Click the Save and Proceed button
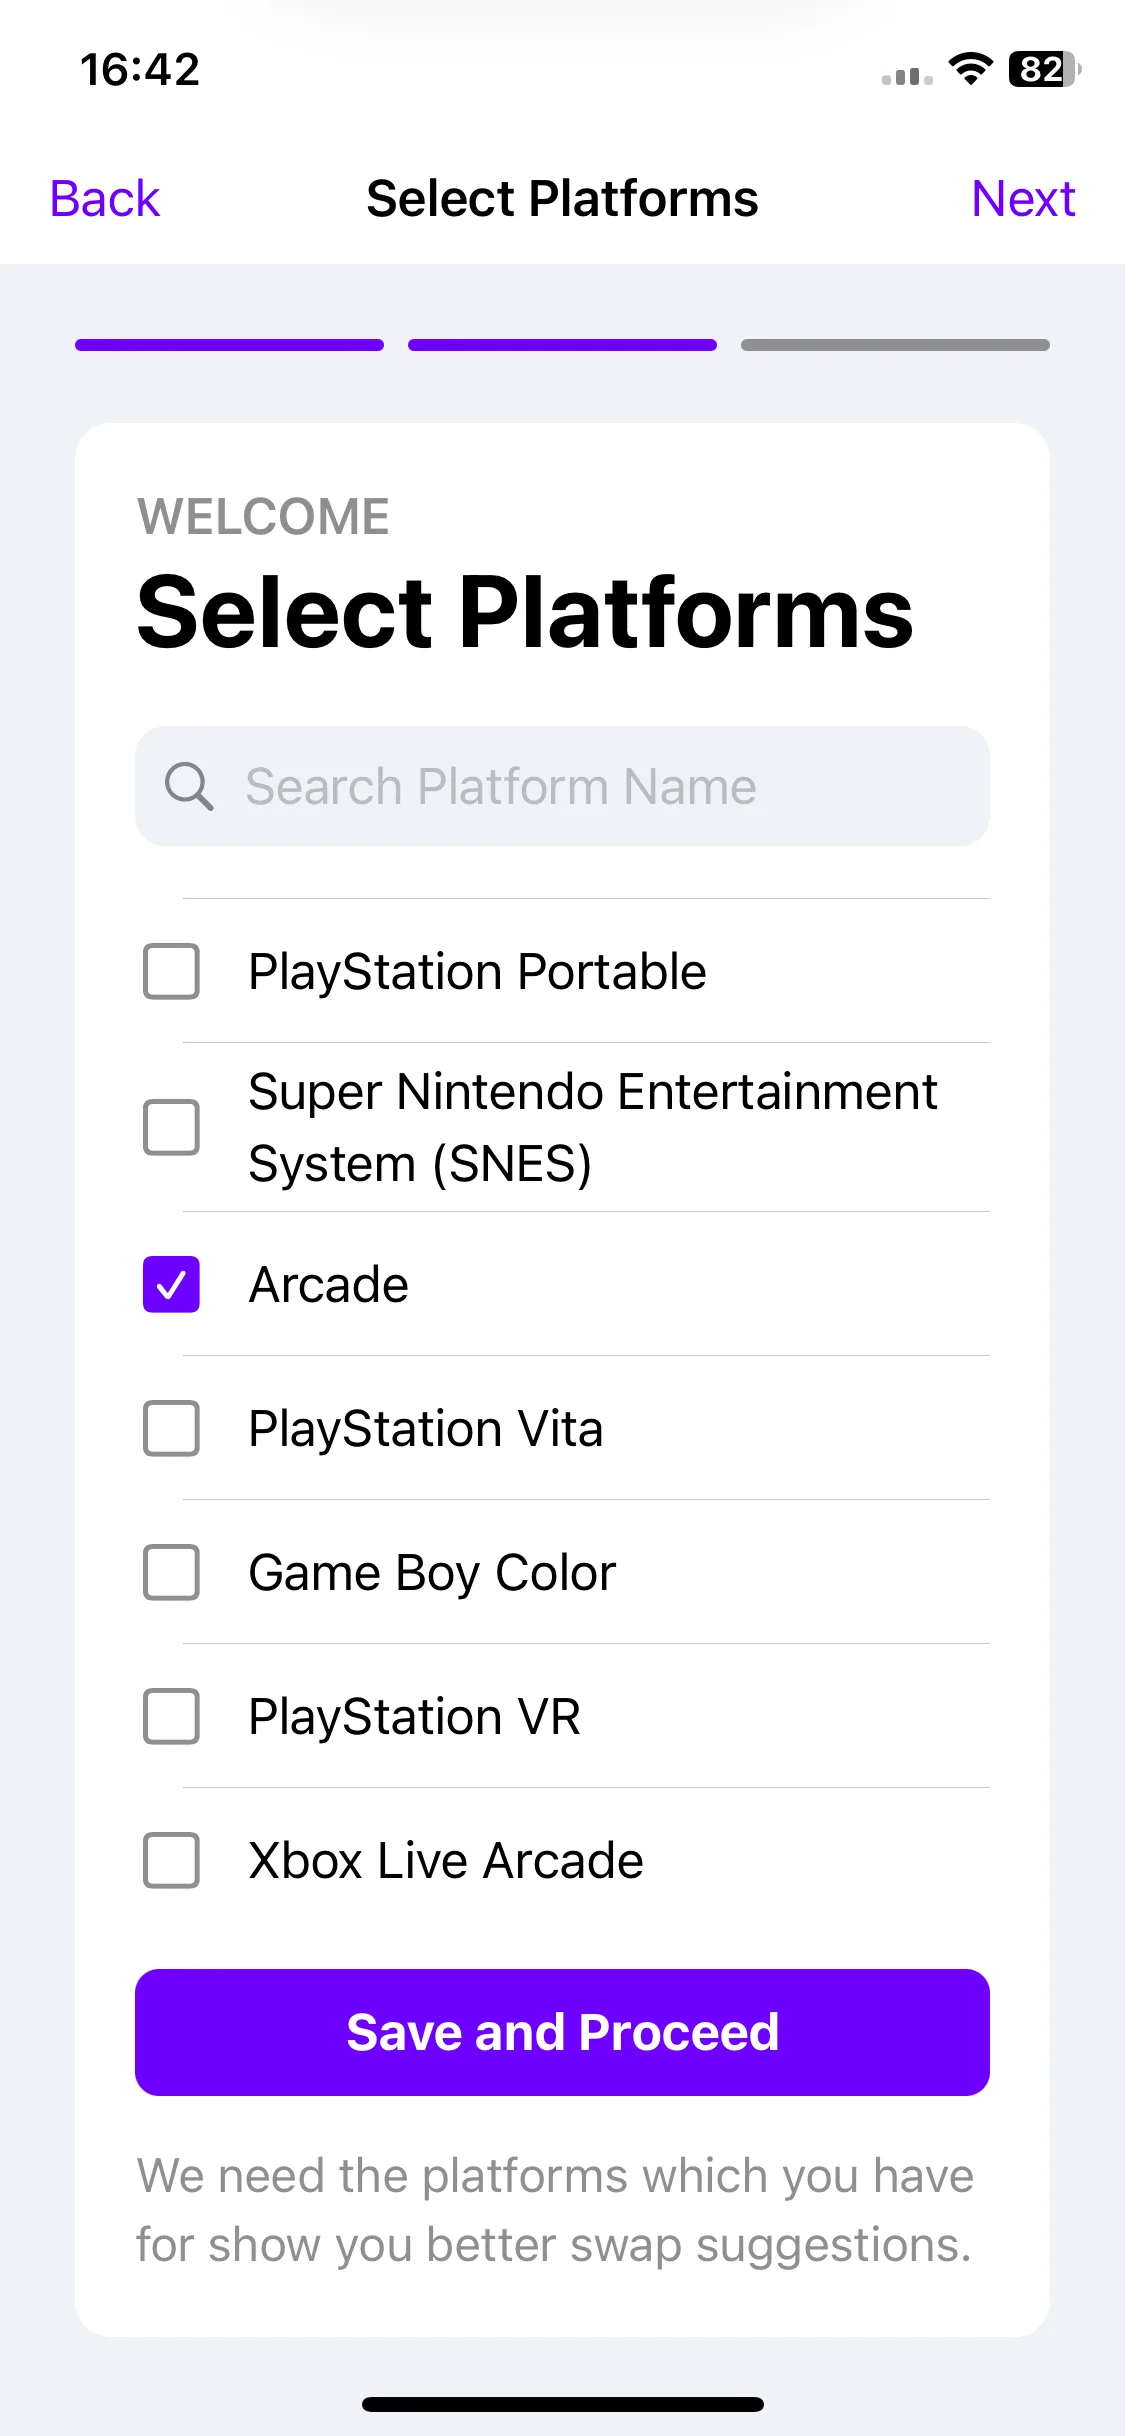 562,2032
